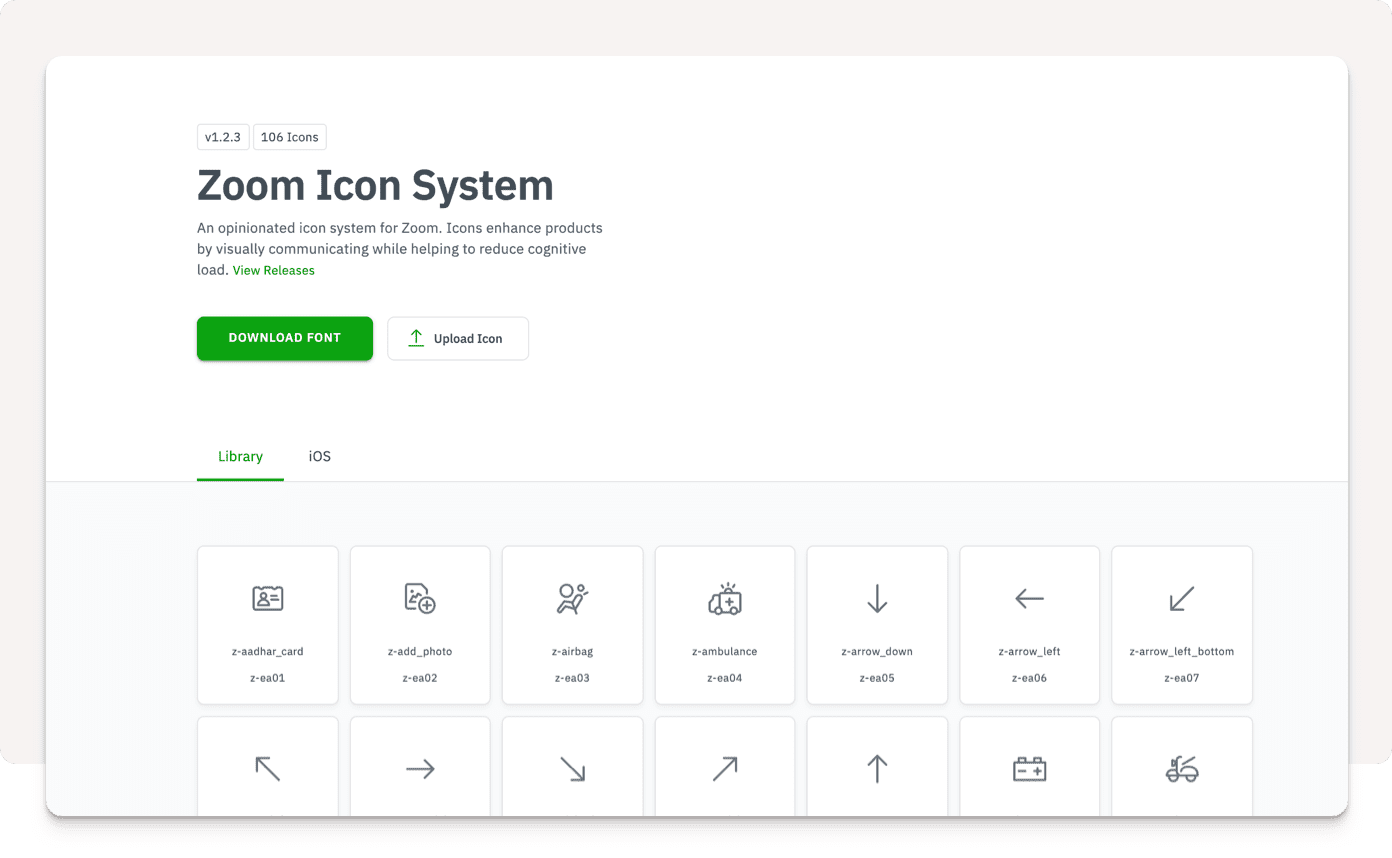Click the up arrow icon card
This screenshot has height=858, width=1392.
click(x=877, y=768)
